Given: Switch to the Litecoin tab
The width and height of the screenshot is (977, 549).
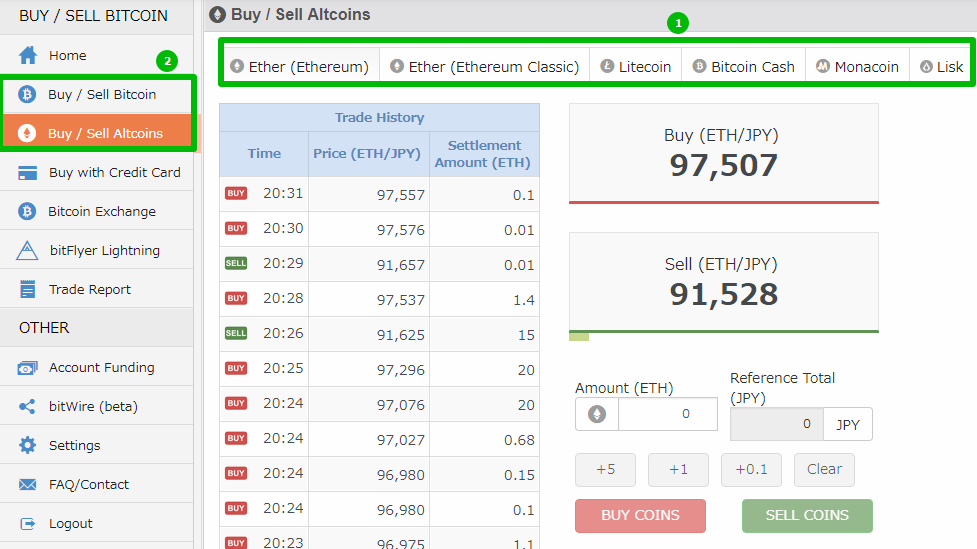Looking at the screenshot, I should point(636,67).
